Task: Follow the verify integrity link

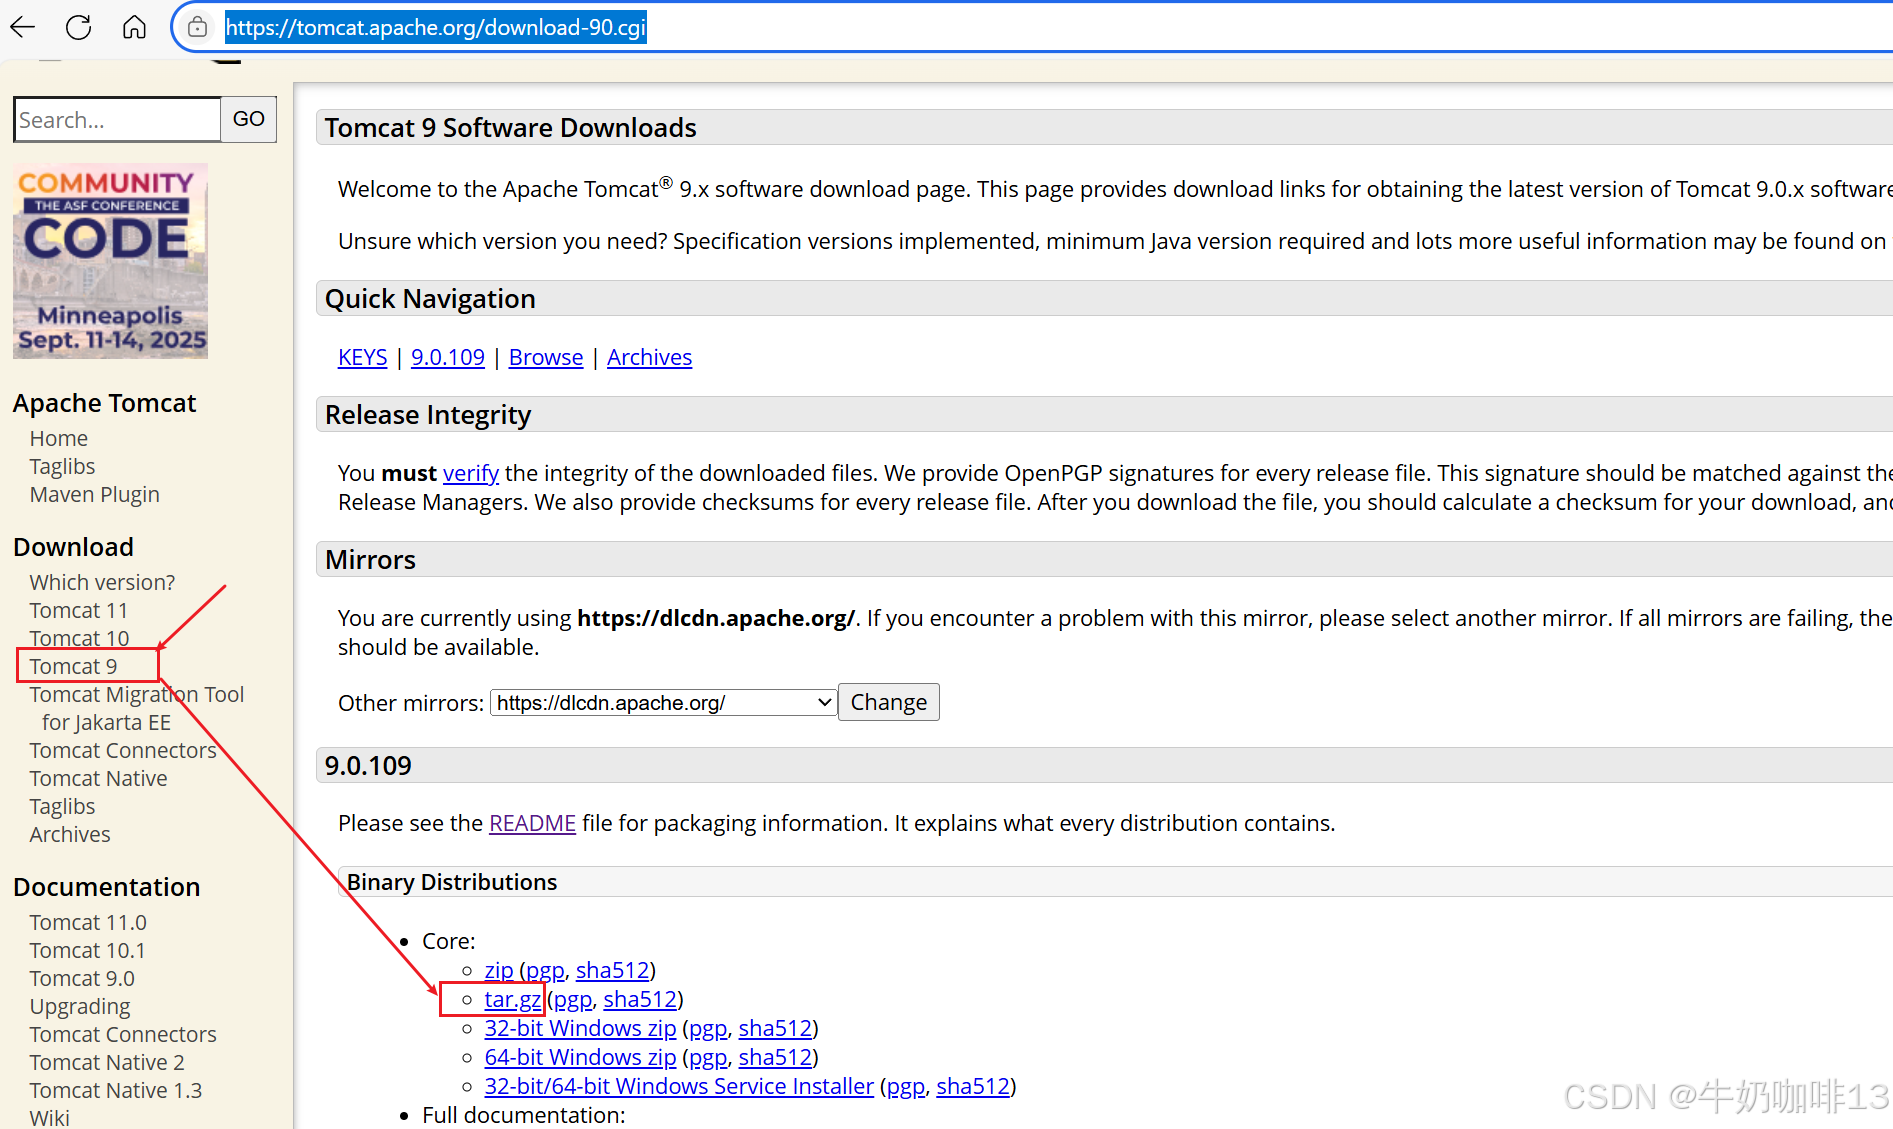Action: 471,473
